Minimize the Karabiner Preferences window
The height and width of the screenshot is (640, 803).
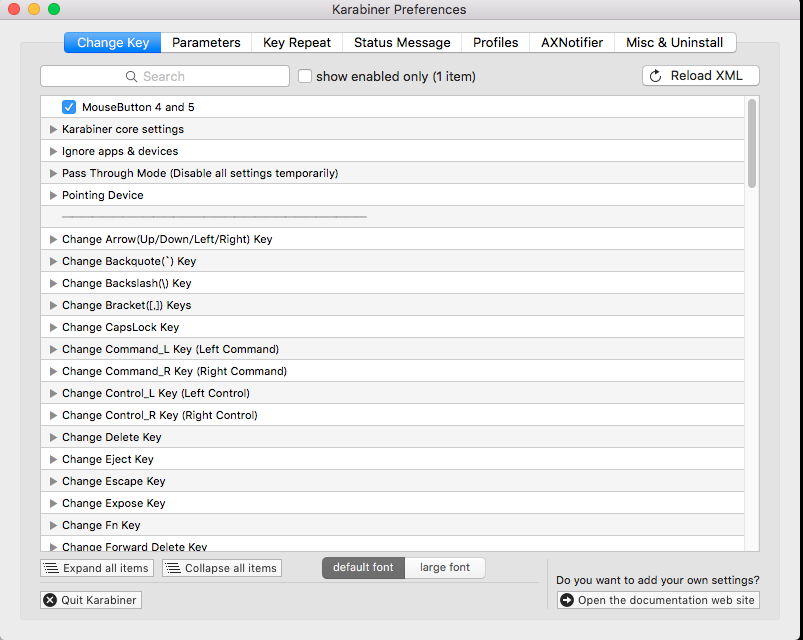(34, 9)
